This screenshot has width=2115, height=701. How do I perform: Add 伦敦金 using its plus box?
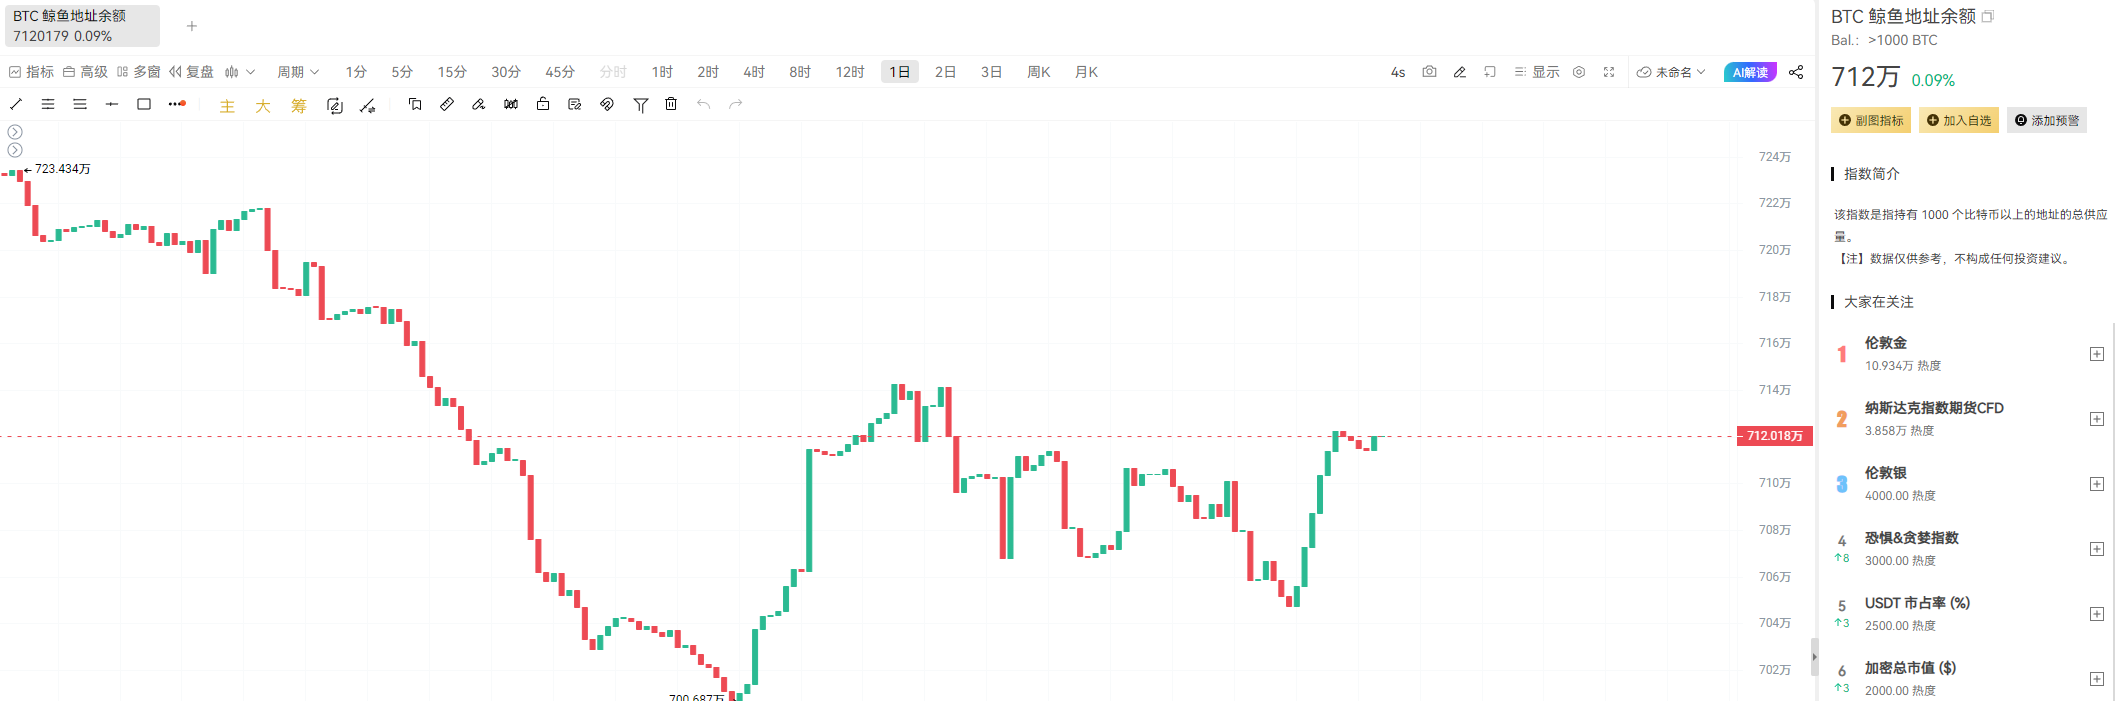[x=2097, y=354]
